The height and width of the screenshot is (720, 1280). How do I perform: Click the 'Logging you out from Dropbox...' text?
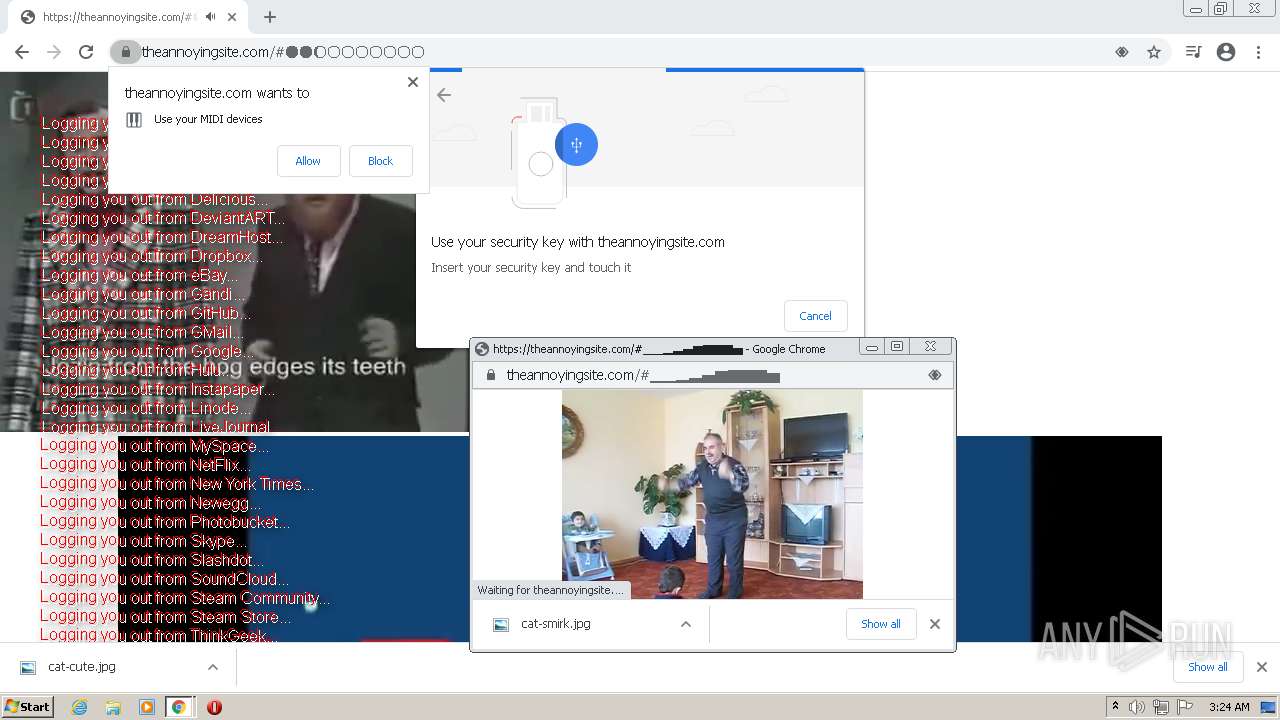[152, 256]
